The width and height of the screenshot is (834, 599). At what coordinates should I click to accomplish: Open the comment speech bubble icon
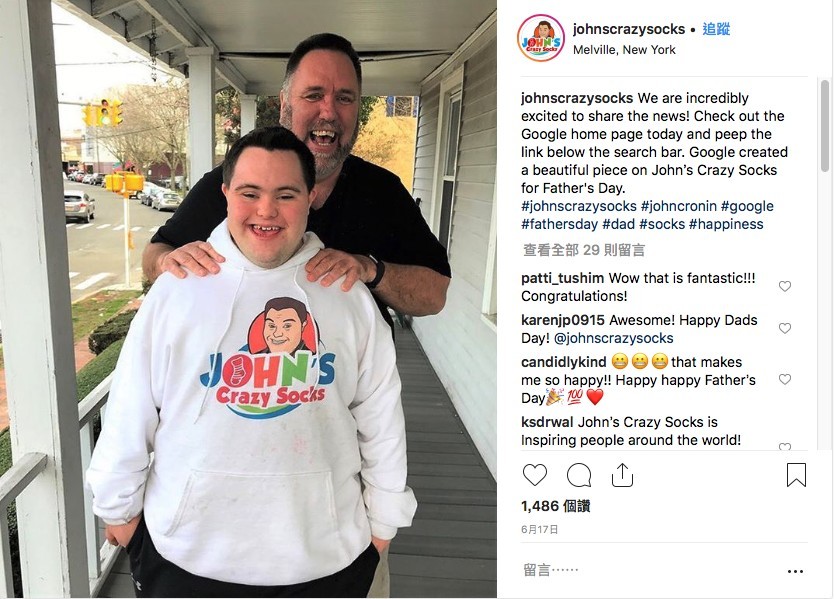(x=579, y=475)
